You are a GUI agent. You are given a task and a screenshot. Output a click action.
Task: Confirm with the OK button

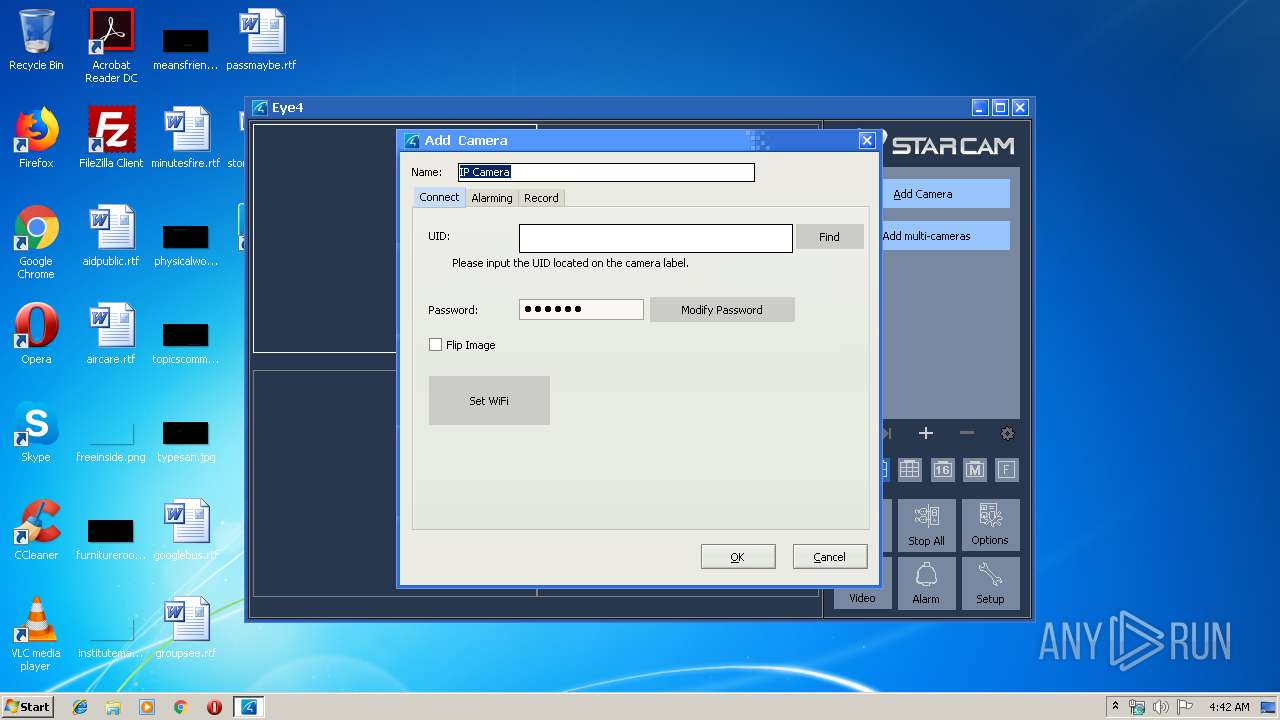[737, 557]
